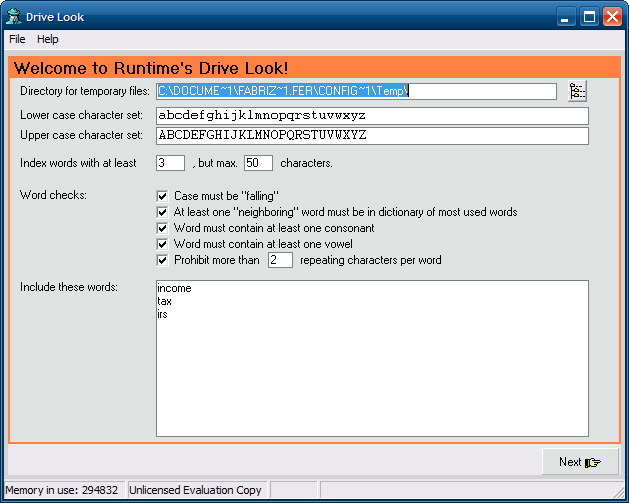Select the minimum characters field showing 3
The image size is (629, 503).
(x=170, y=163)
